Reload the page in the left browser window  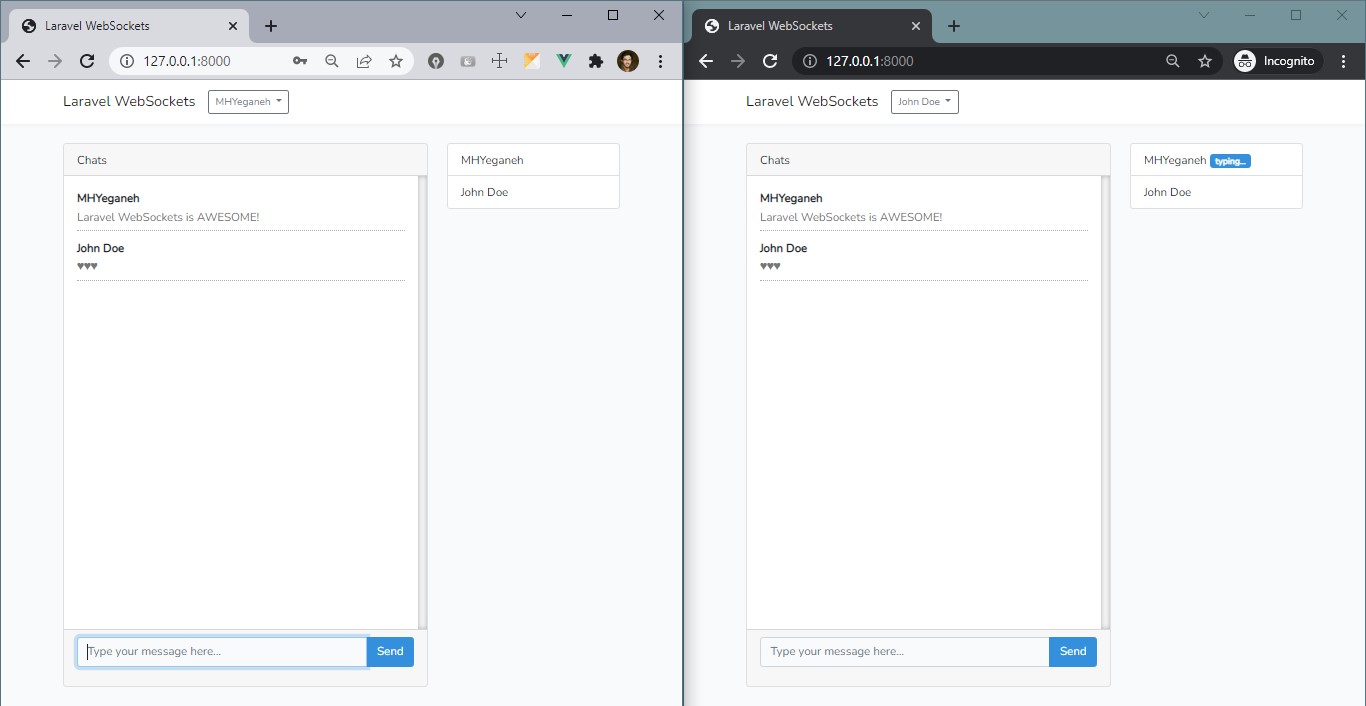click(87, 61)
